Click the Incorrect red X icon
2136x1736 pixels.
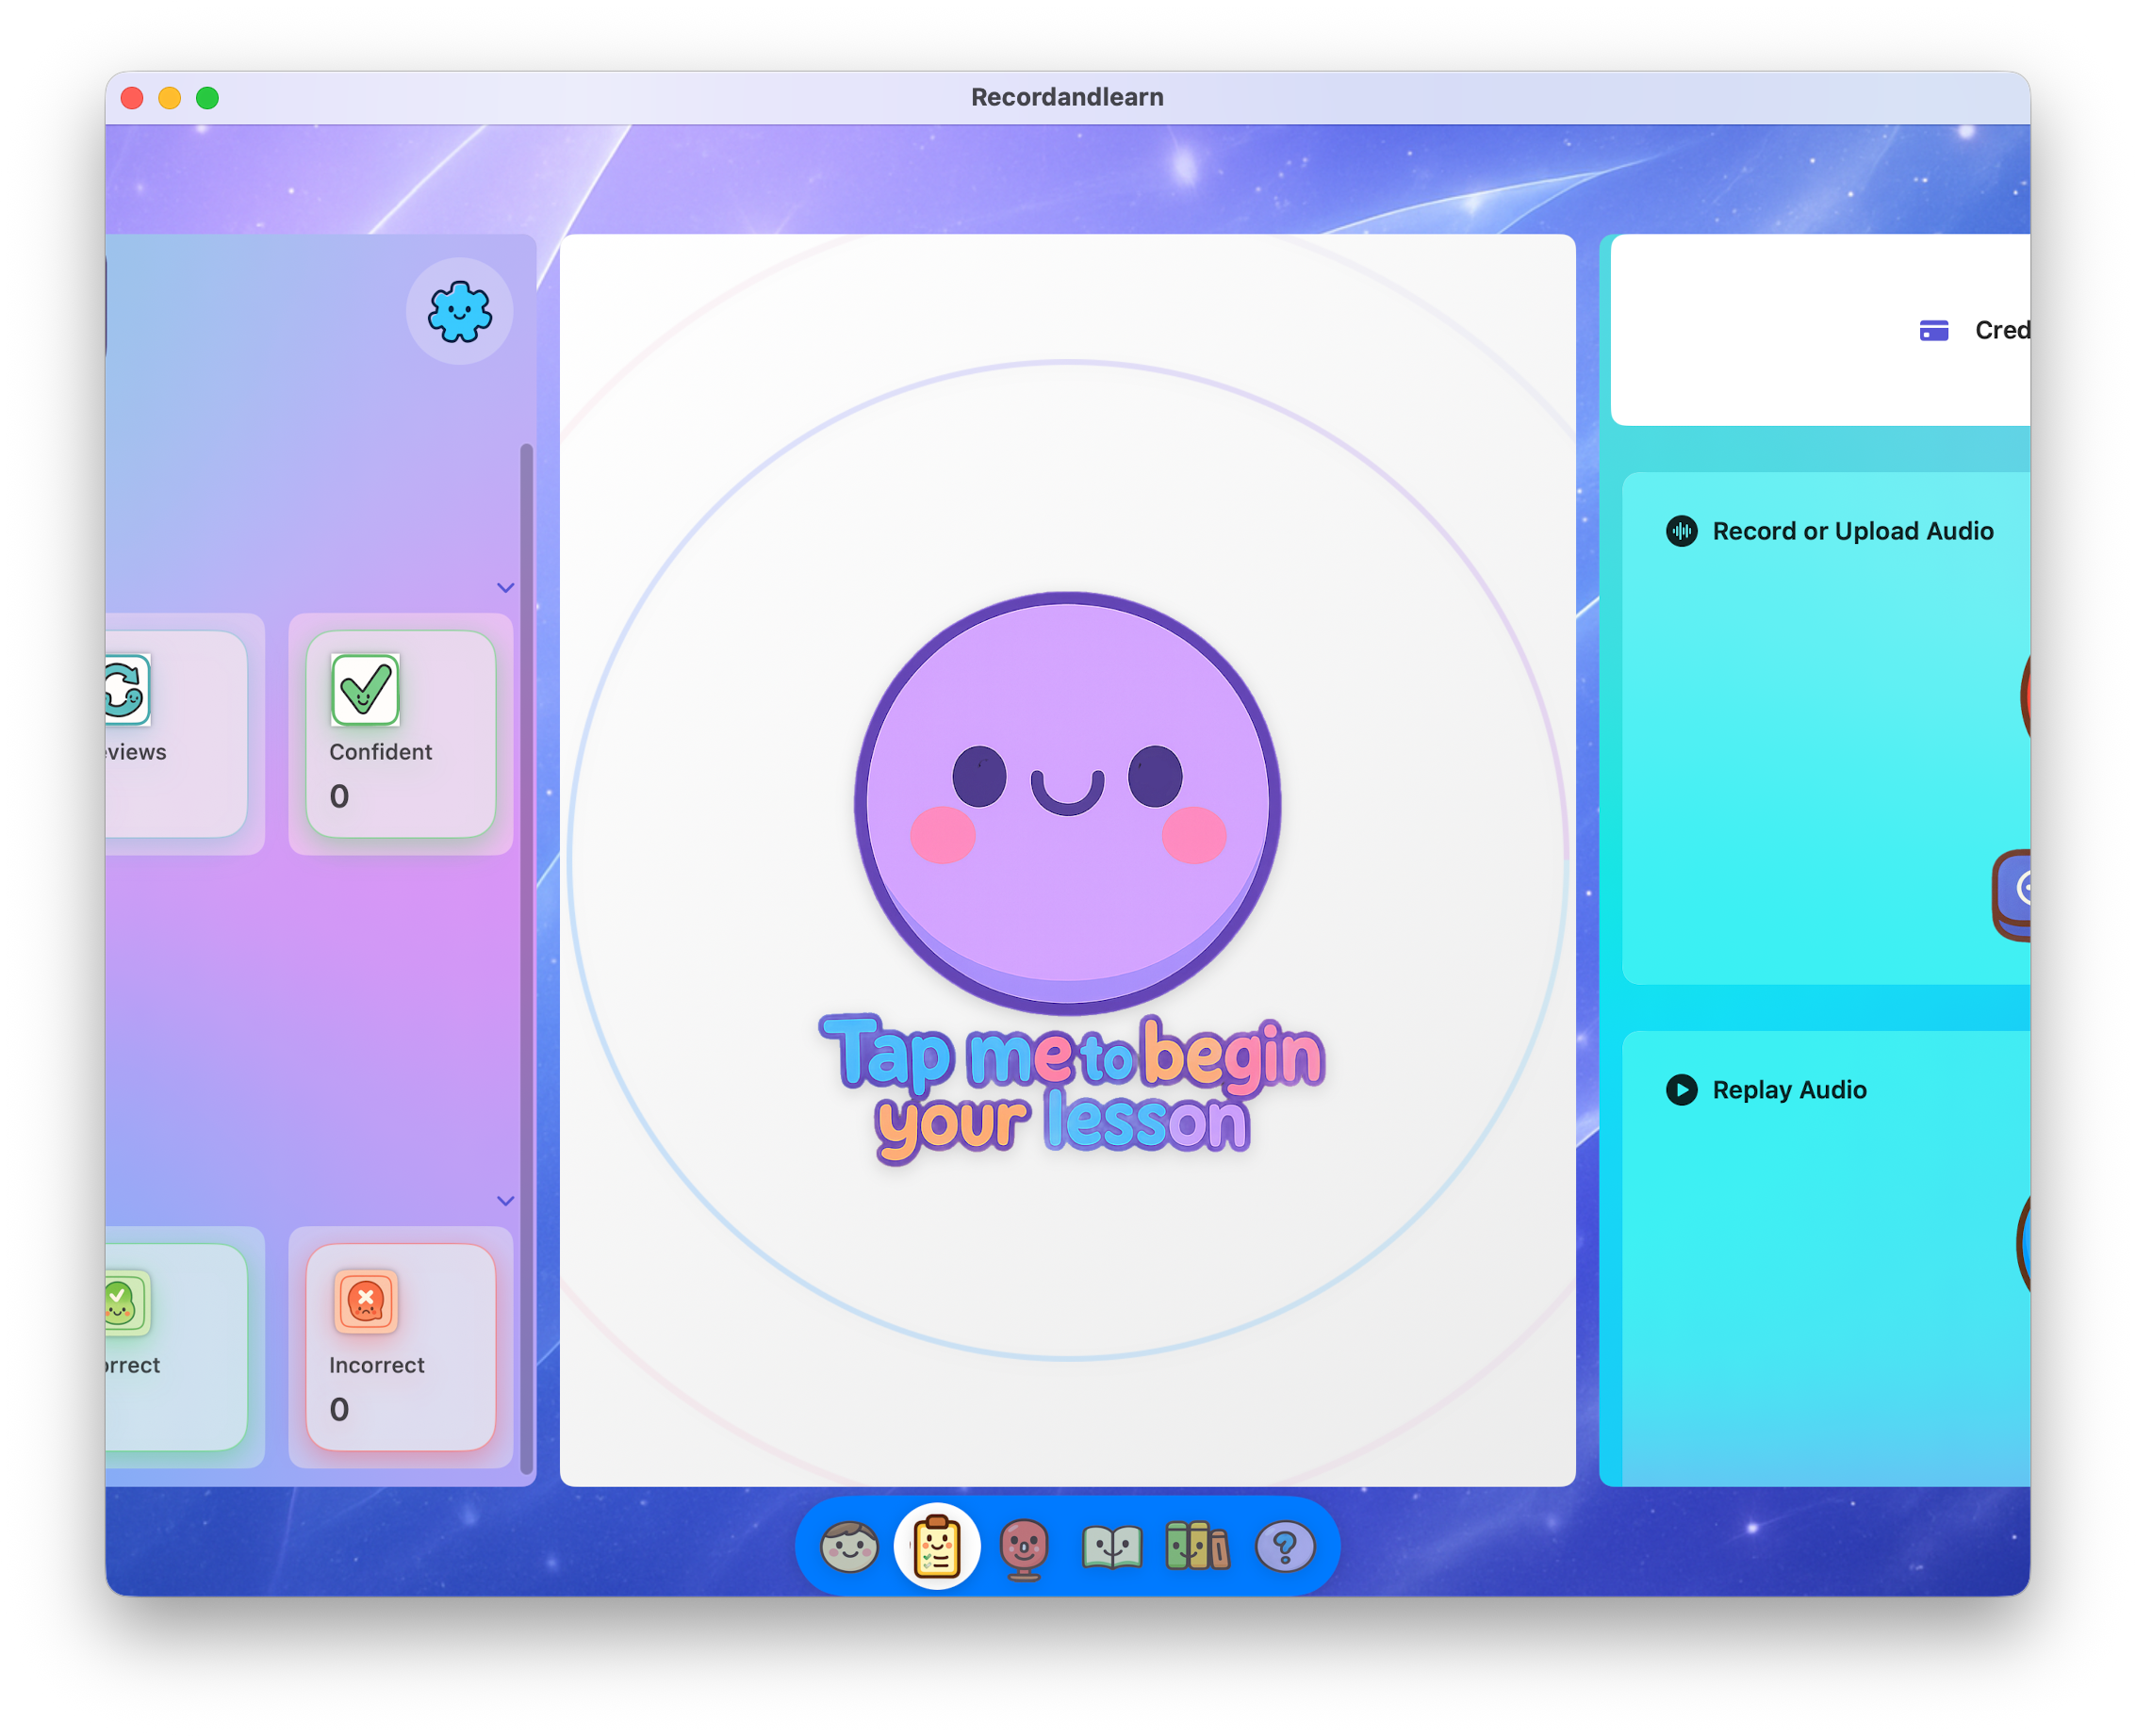tap(365, 1302)
